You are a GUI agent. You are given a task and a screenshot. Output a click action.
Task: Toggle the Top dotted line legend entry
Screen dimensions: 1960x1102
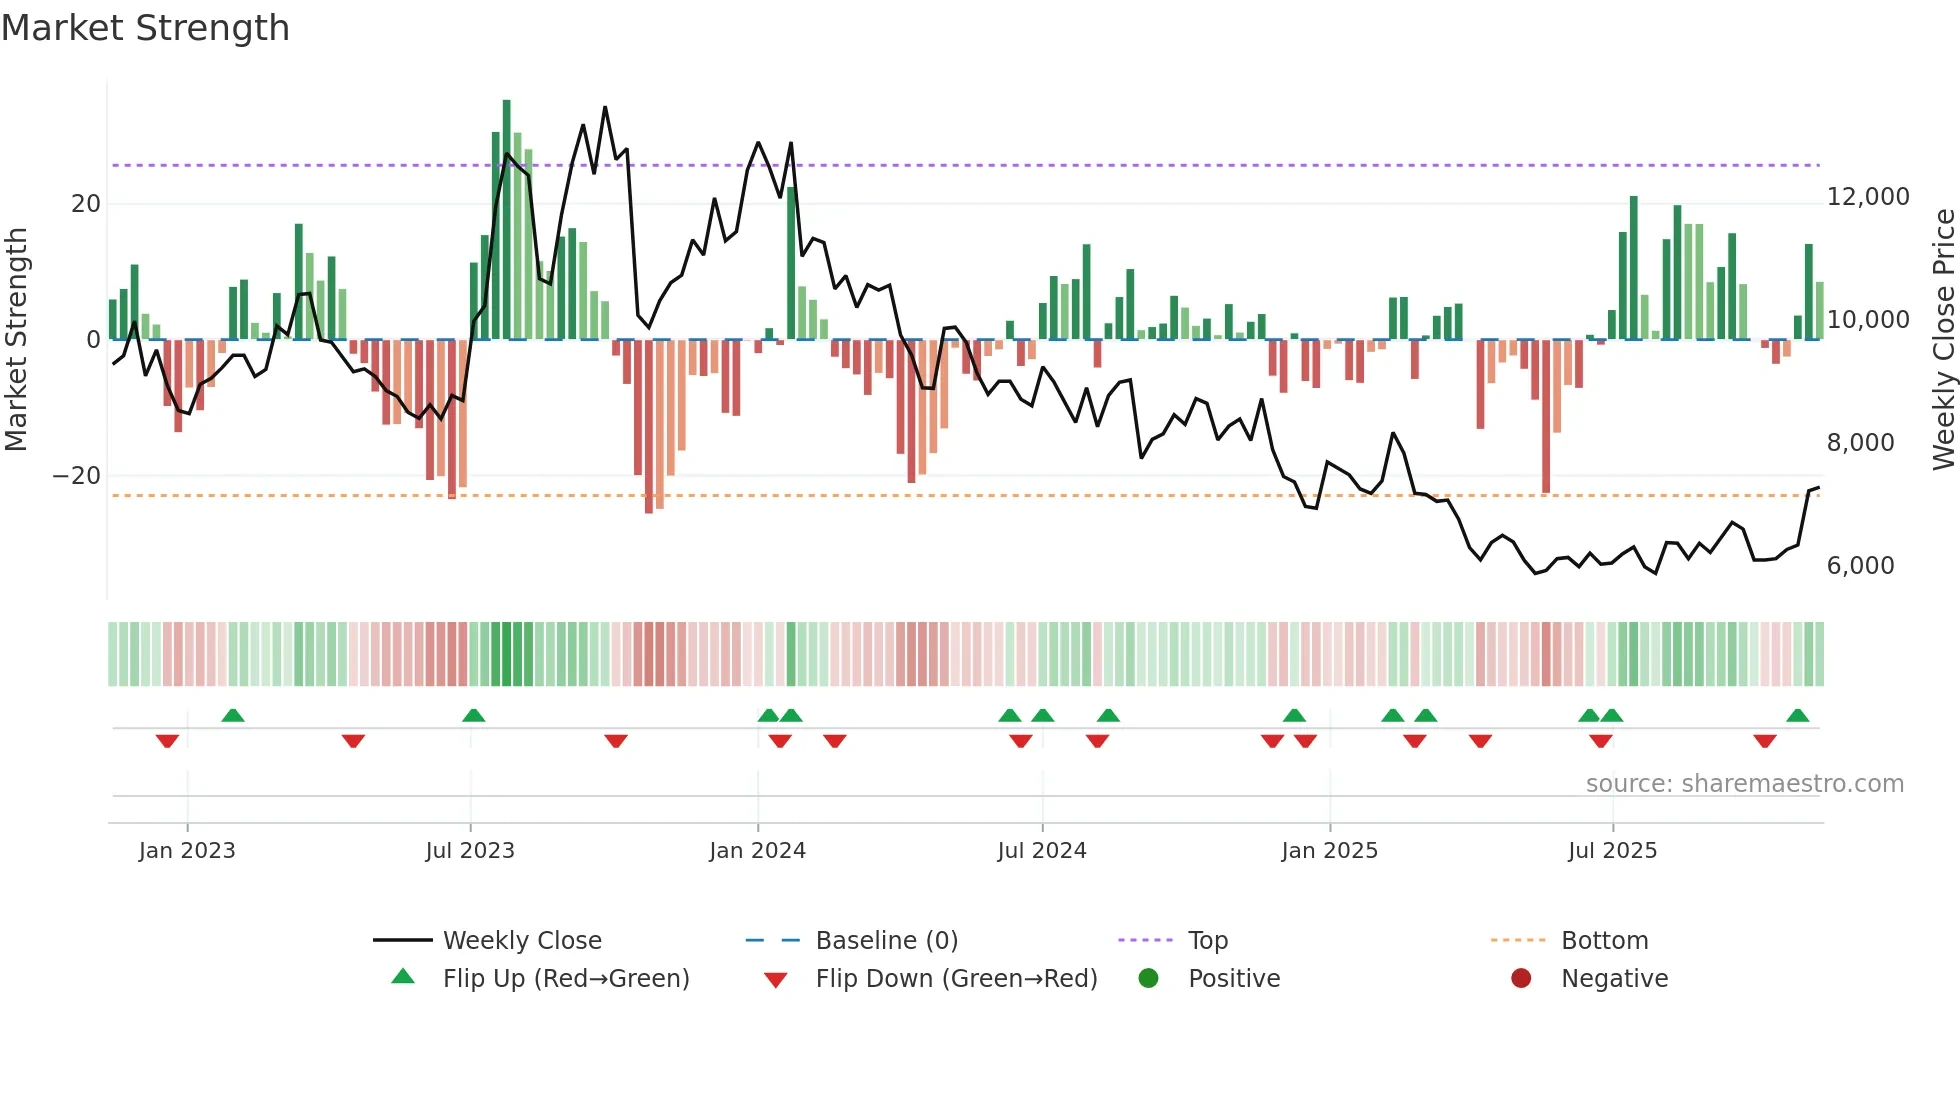pos(1207,940)
